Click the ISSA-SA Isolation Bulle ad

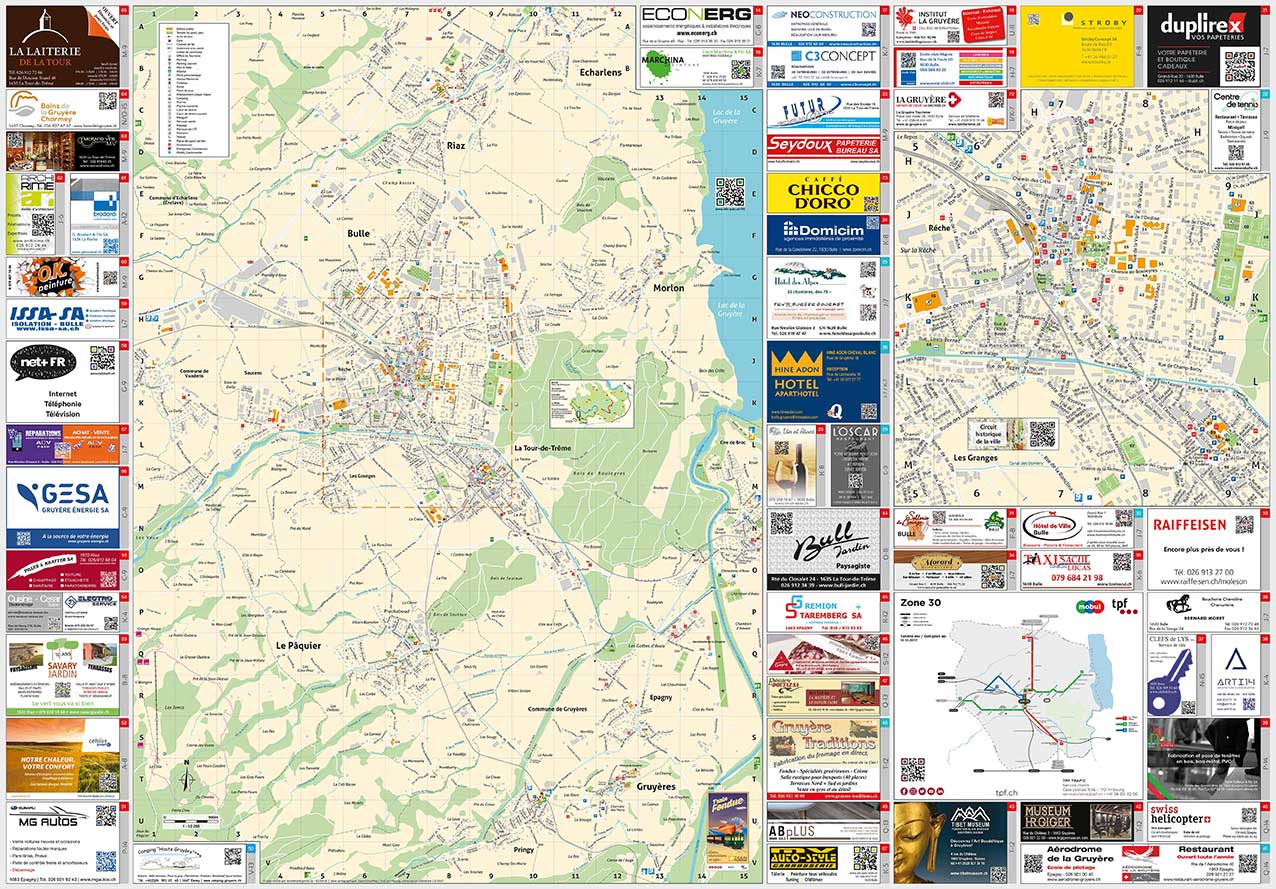click(62, 317)
